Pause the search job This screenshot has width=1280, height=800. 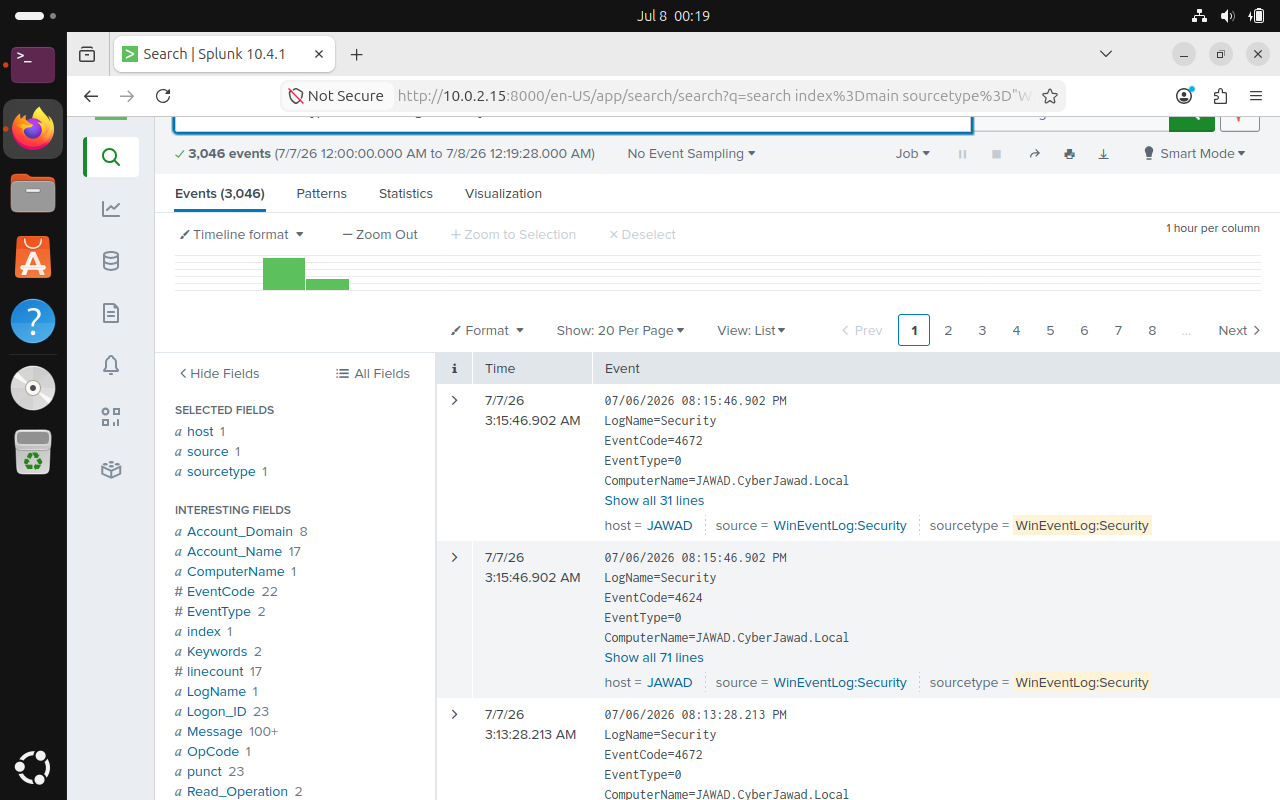point(963,154)
